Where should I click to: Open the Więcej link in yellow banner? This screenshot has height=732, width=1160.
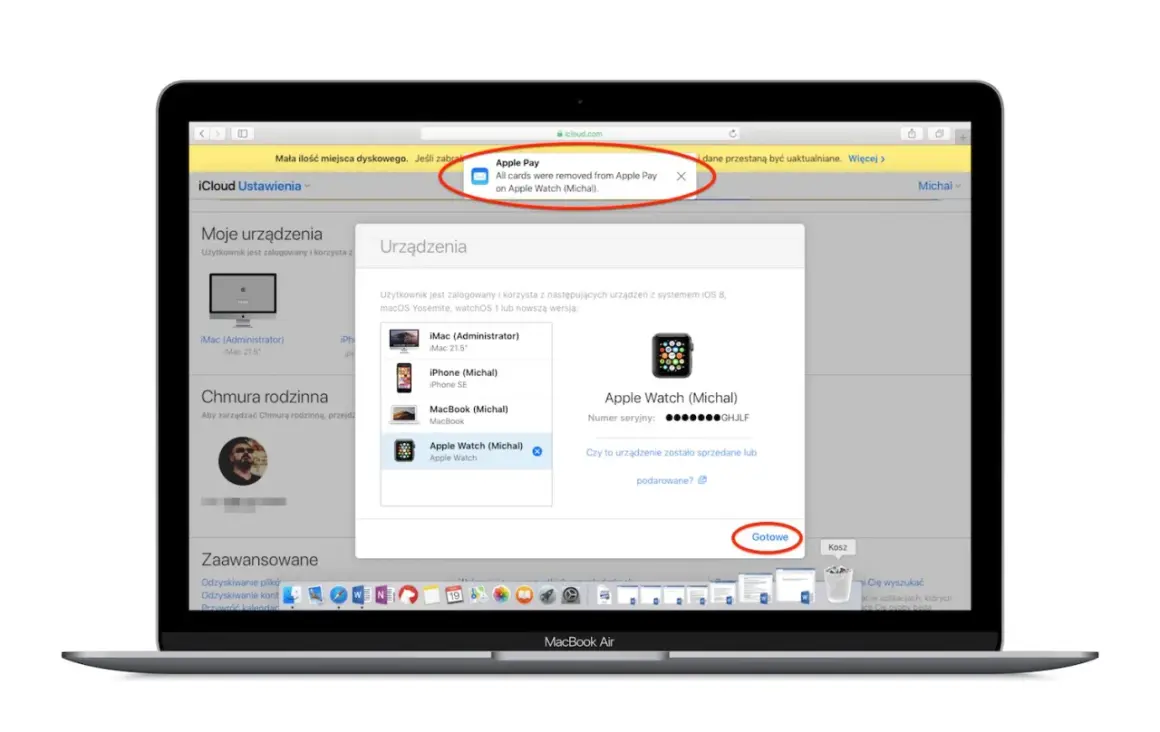pyautogui.click(x=866, y=158)
